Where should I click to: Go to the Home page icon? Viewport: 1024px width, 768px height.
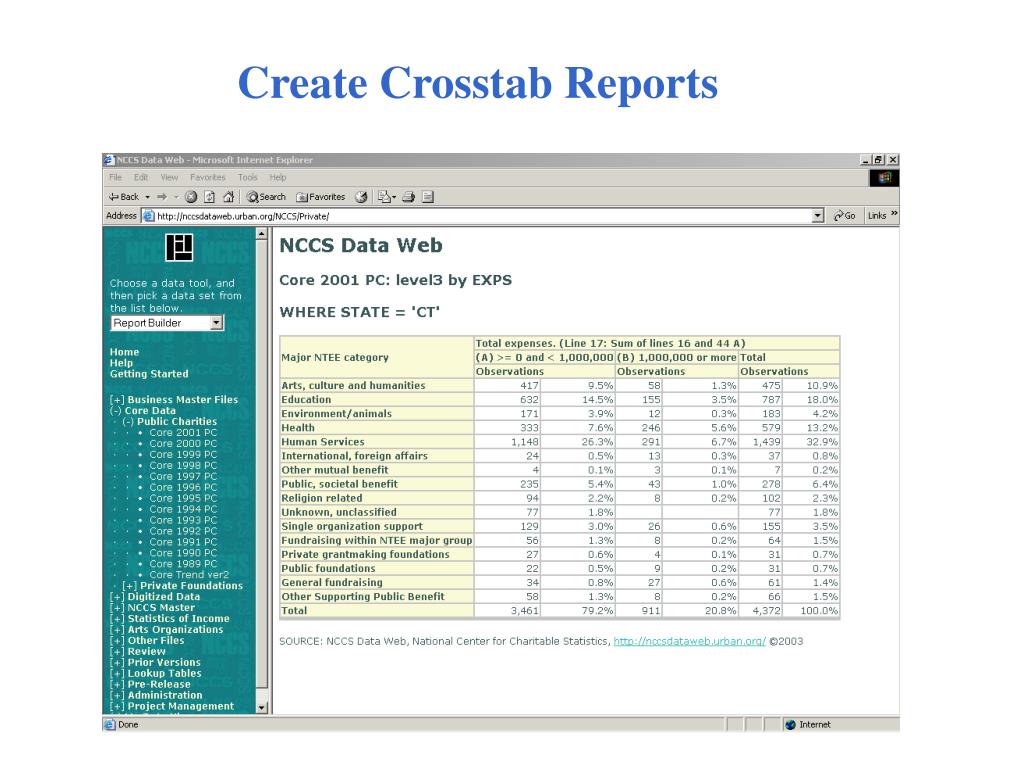click(229, 197)
